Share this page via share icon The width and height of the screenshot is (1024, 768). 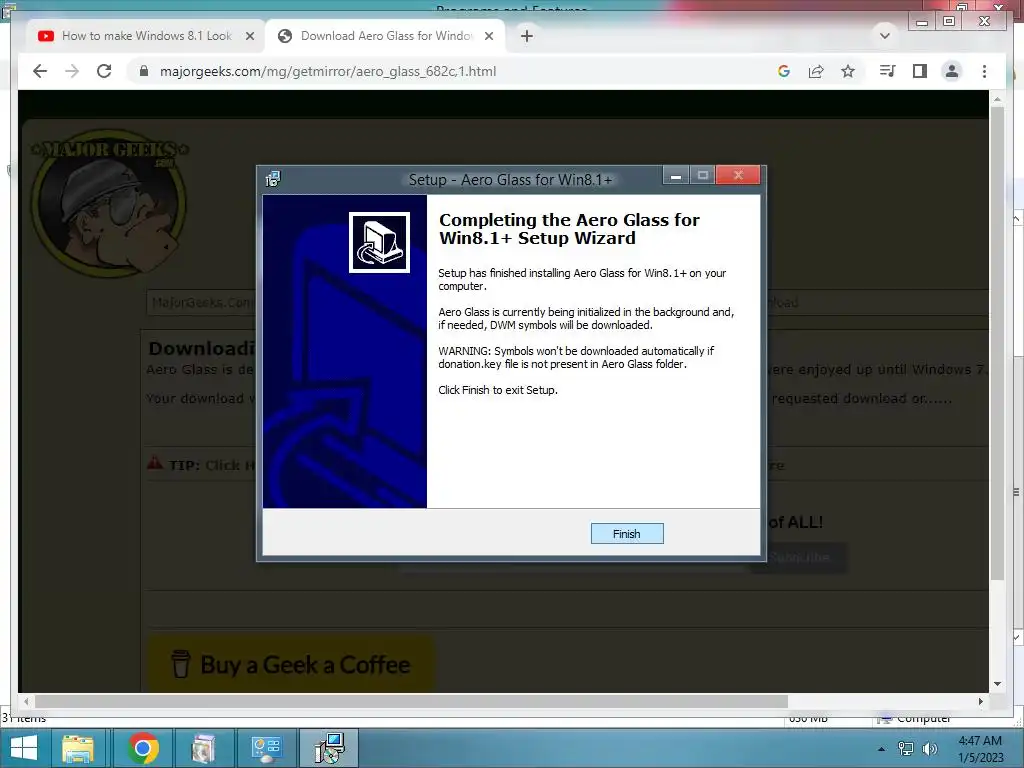[x=816, y=71]
